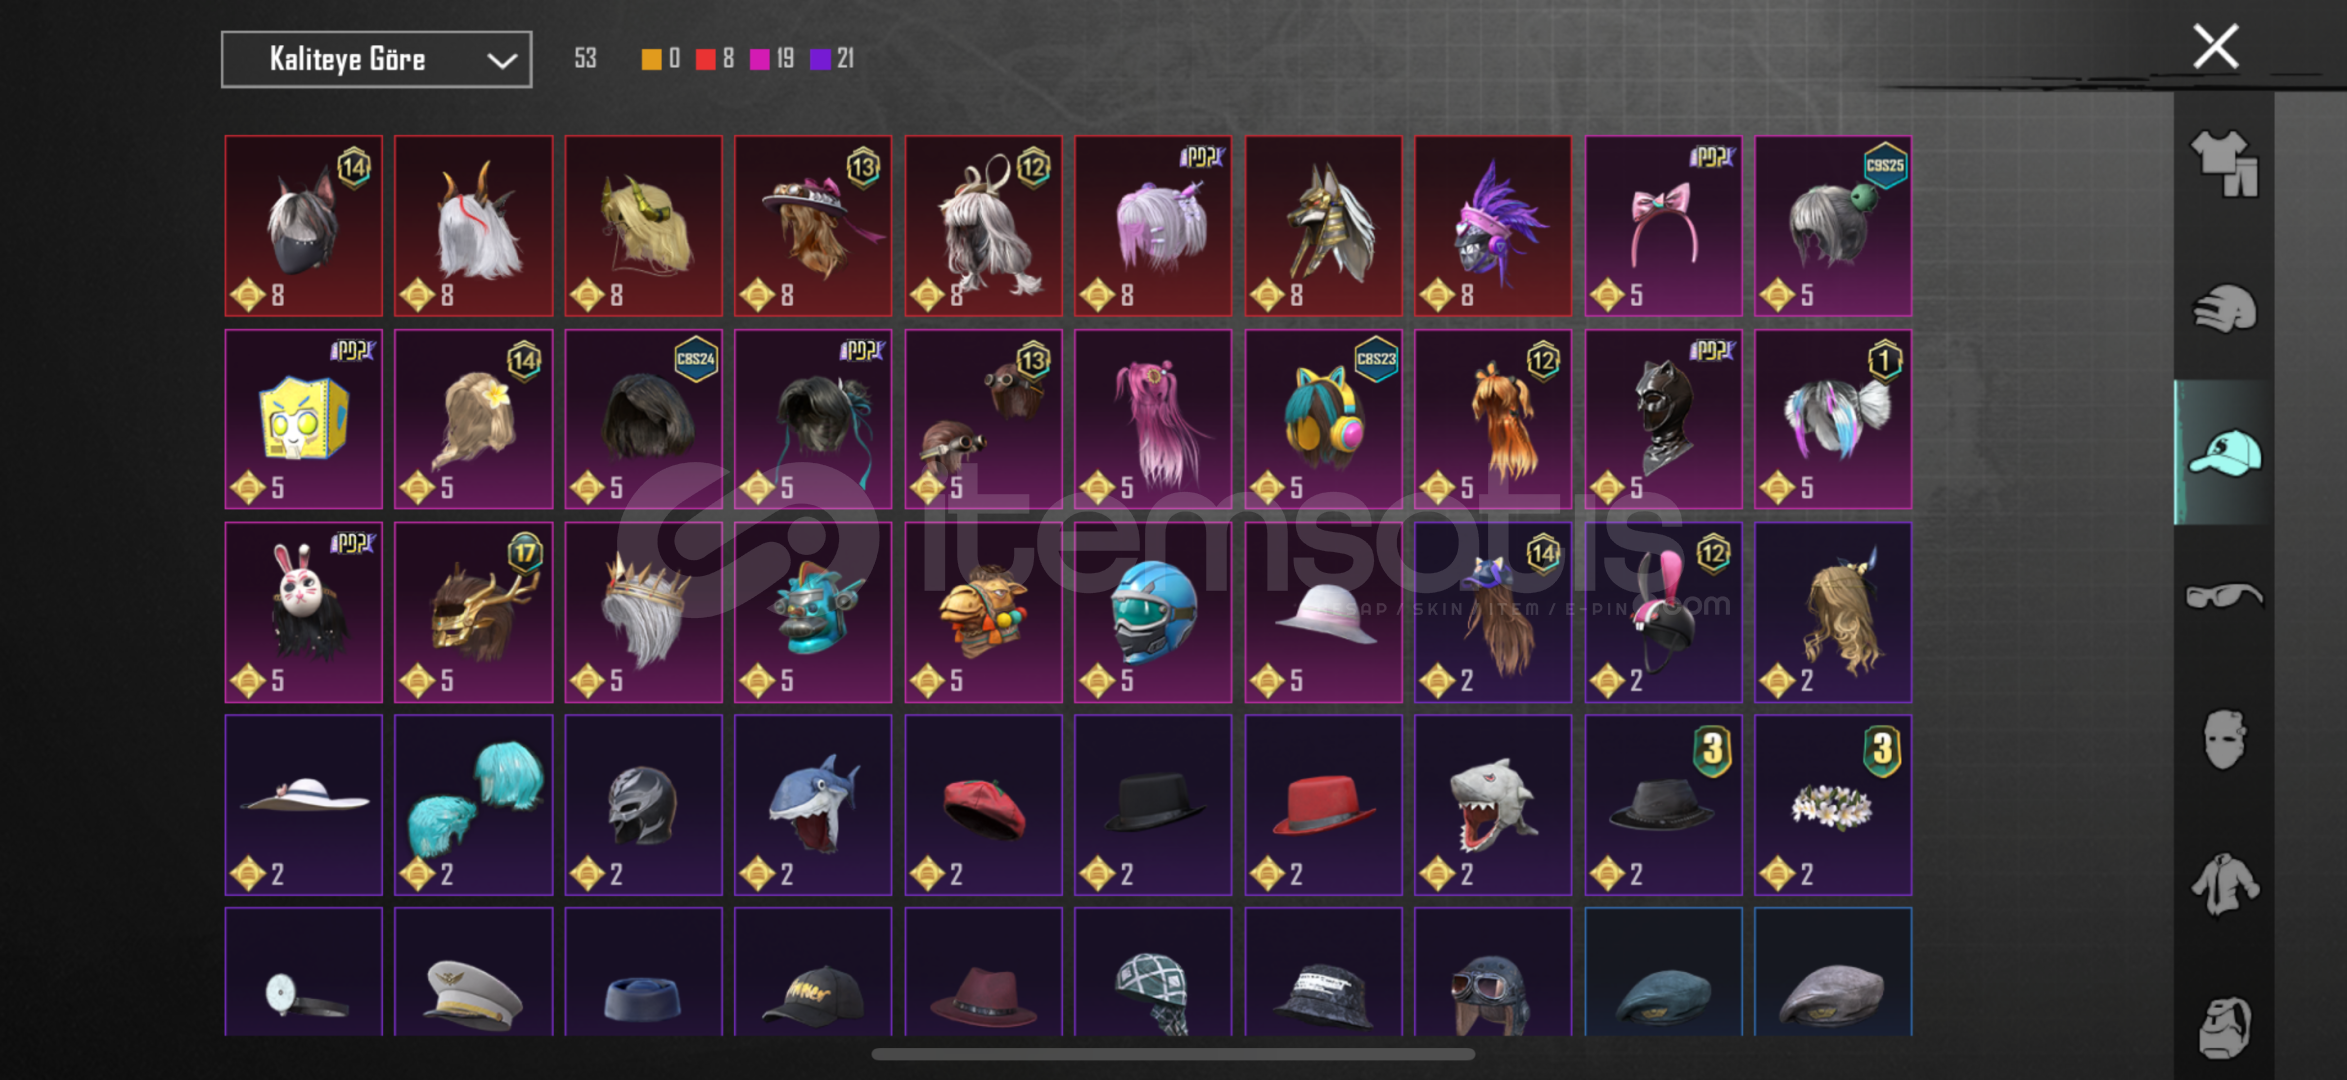The image size is (2347, 1080).
Task: Filter by red quality swatch showing 8
Action: tap(706, 59)
